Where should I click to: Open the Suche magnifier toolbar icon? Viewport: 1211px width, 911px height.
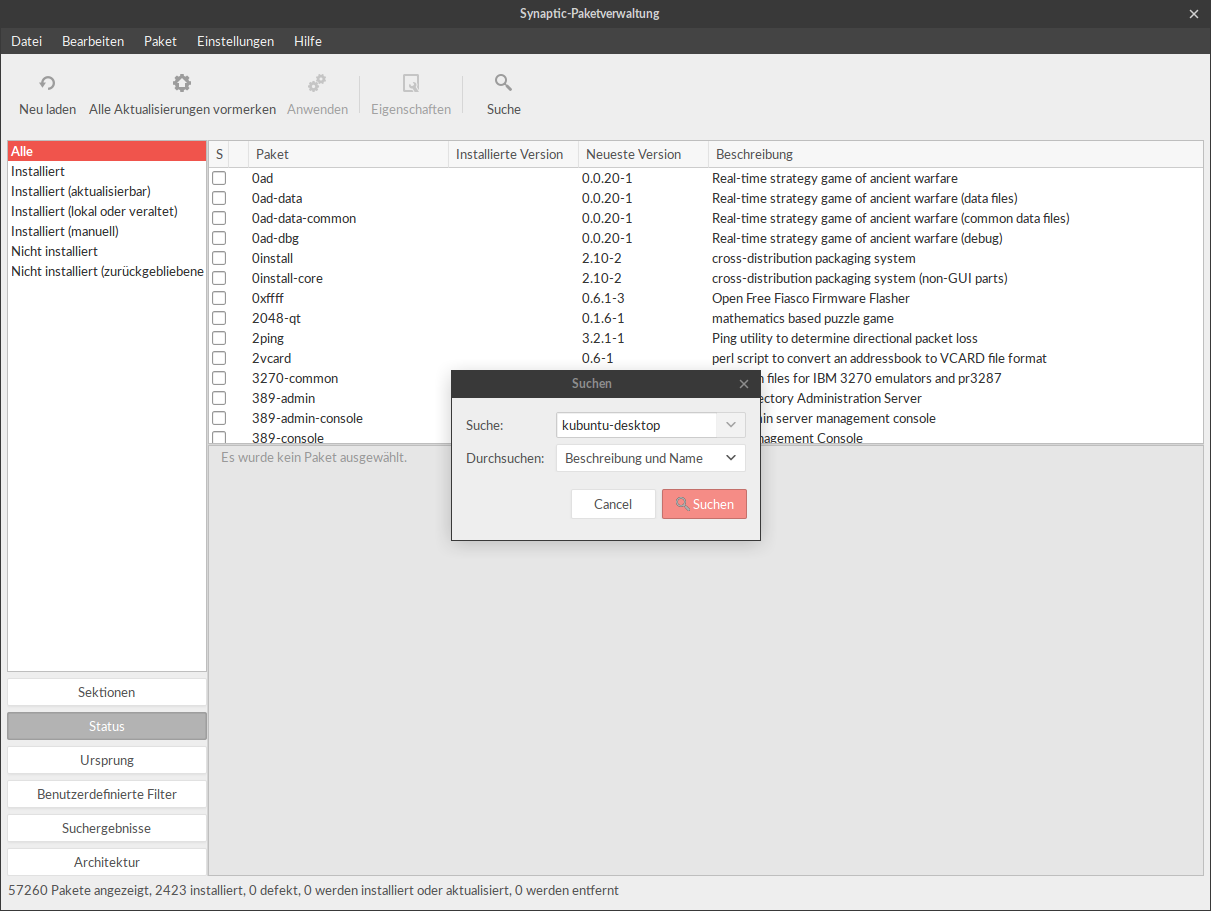[x=504, y=83]
